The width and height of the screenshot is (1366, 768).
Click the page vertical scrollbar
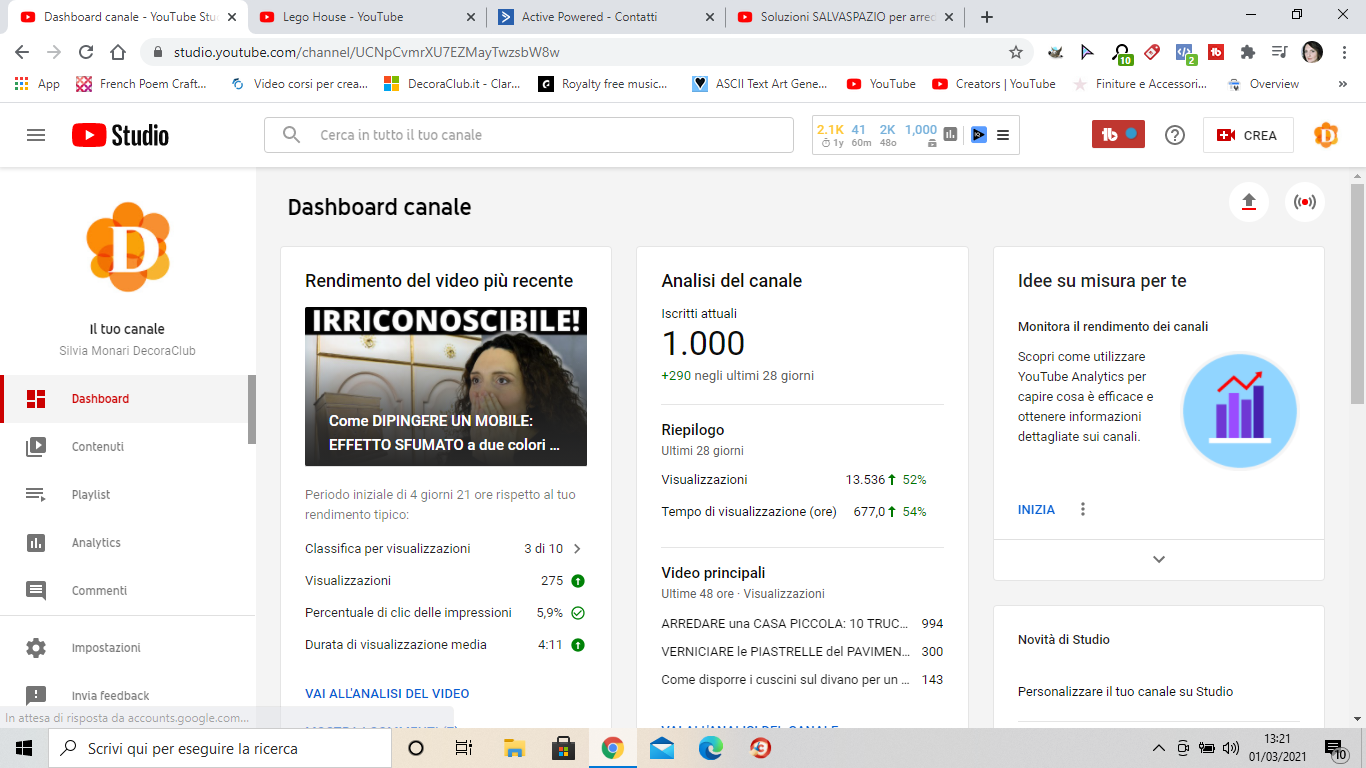(1357, 294)
